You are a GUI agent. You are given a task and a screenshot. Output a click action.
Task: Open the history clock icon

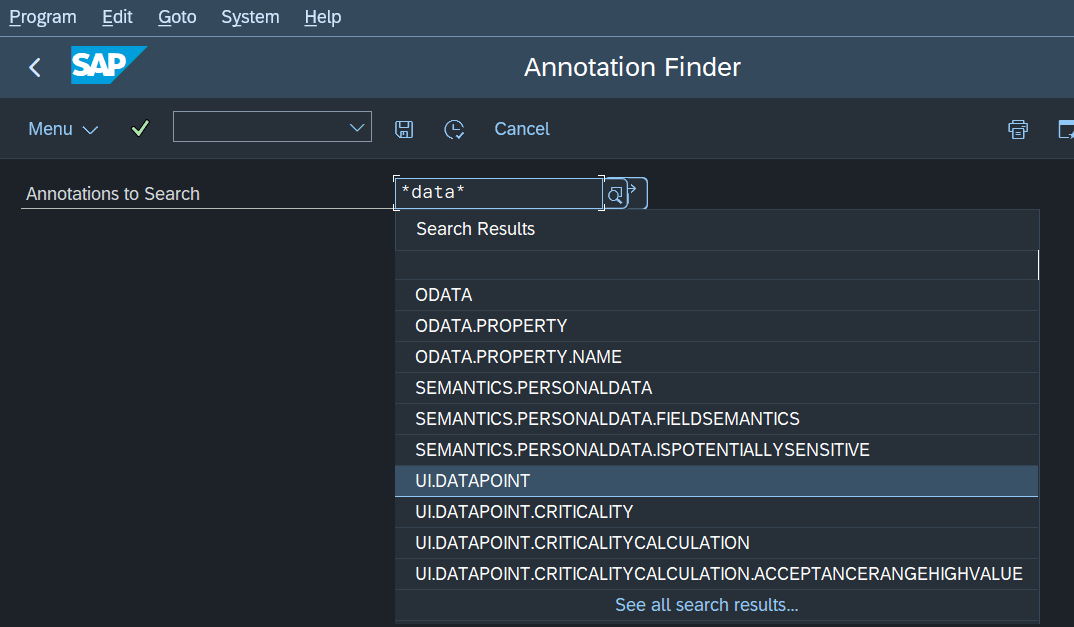pos(453,128)
